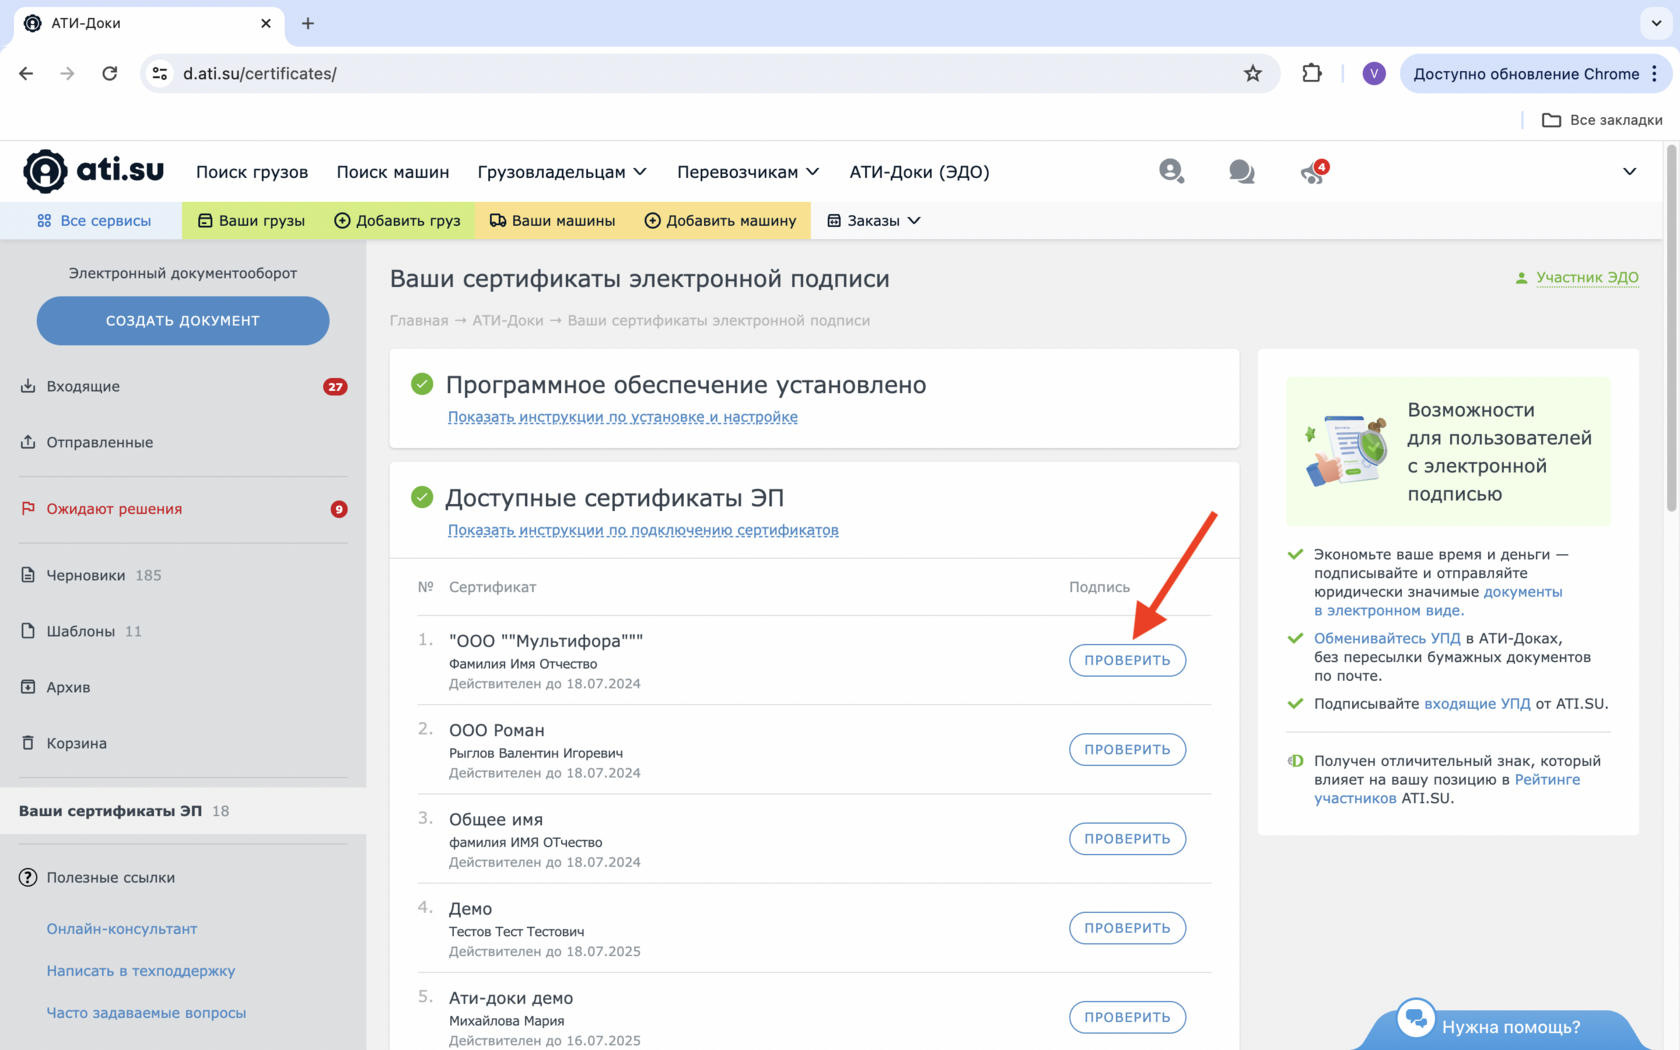Click Добавить груз
Viewport: 1680px width, 1050px height.
click(x=397, y=220)
